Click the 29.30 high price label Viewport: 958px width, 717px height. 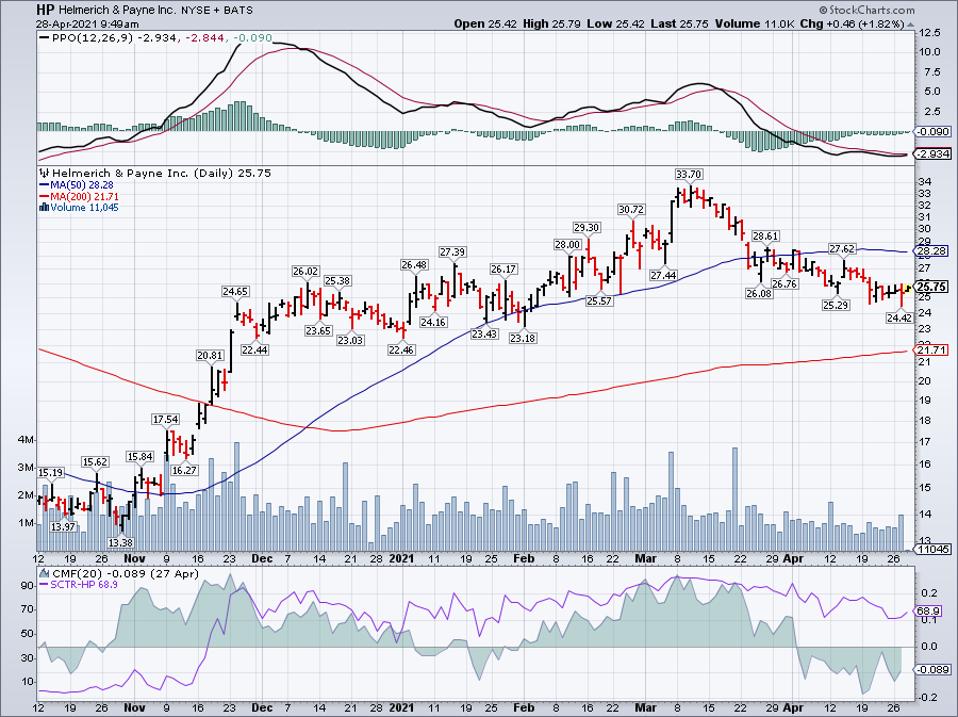pos(587,227)
